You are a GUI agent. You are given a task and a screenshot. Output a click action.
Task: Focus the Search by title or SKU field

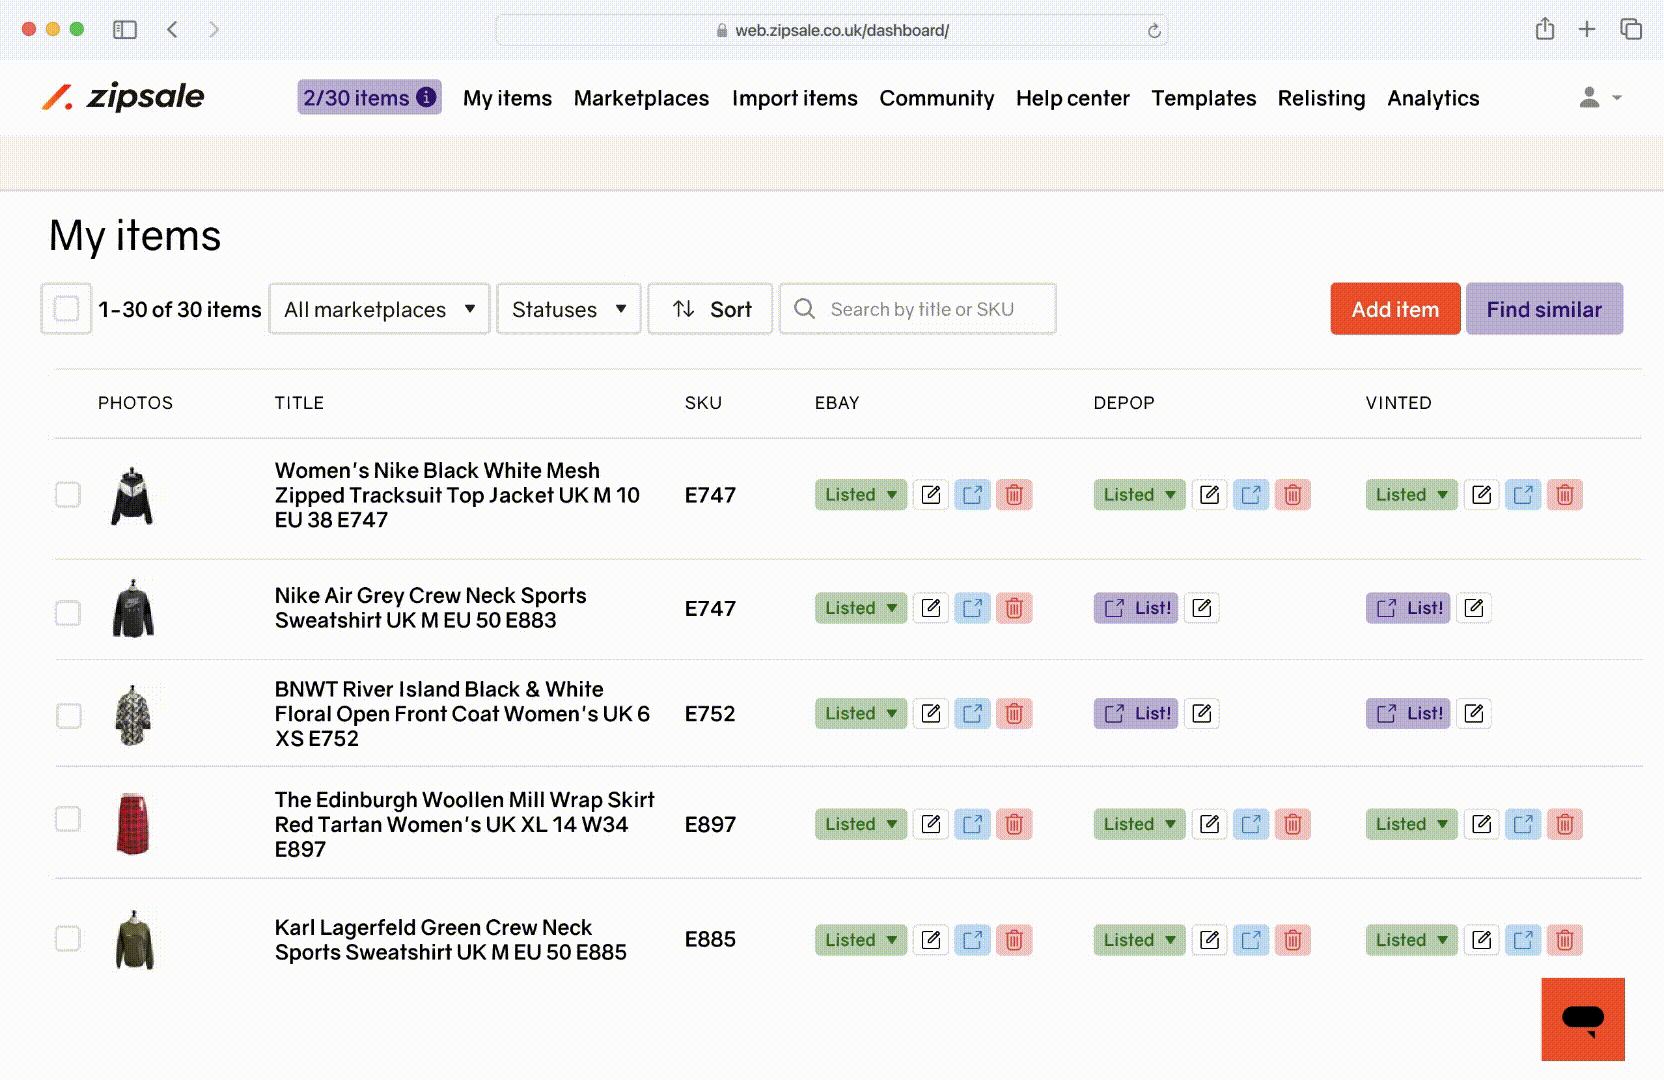point(930,309)
